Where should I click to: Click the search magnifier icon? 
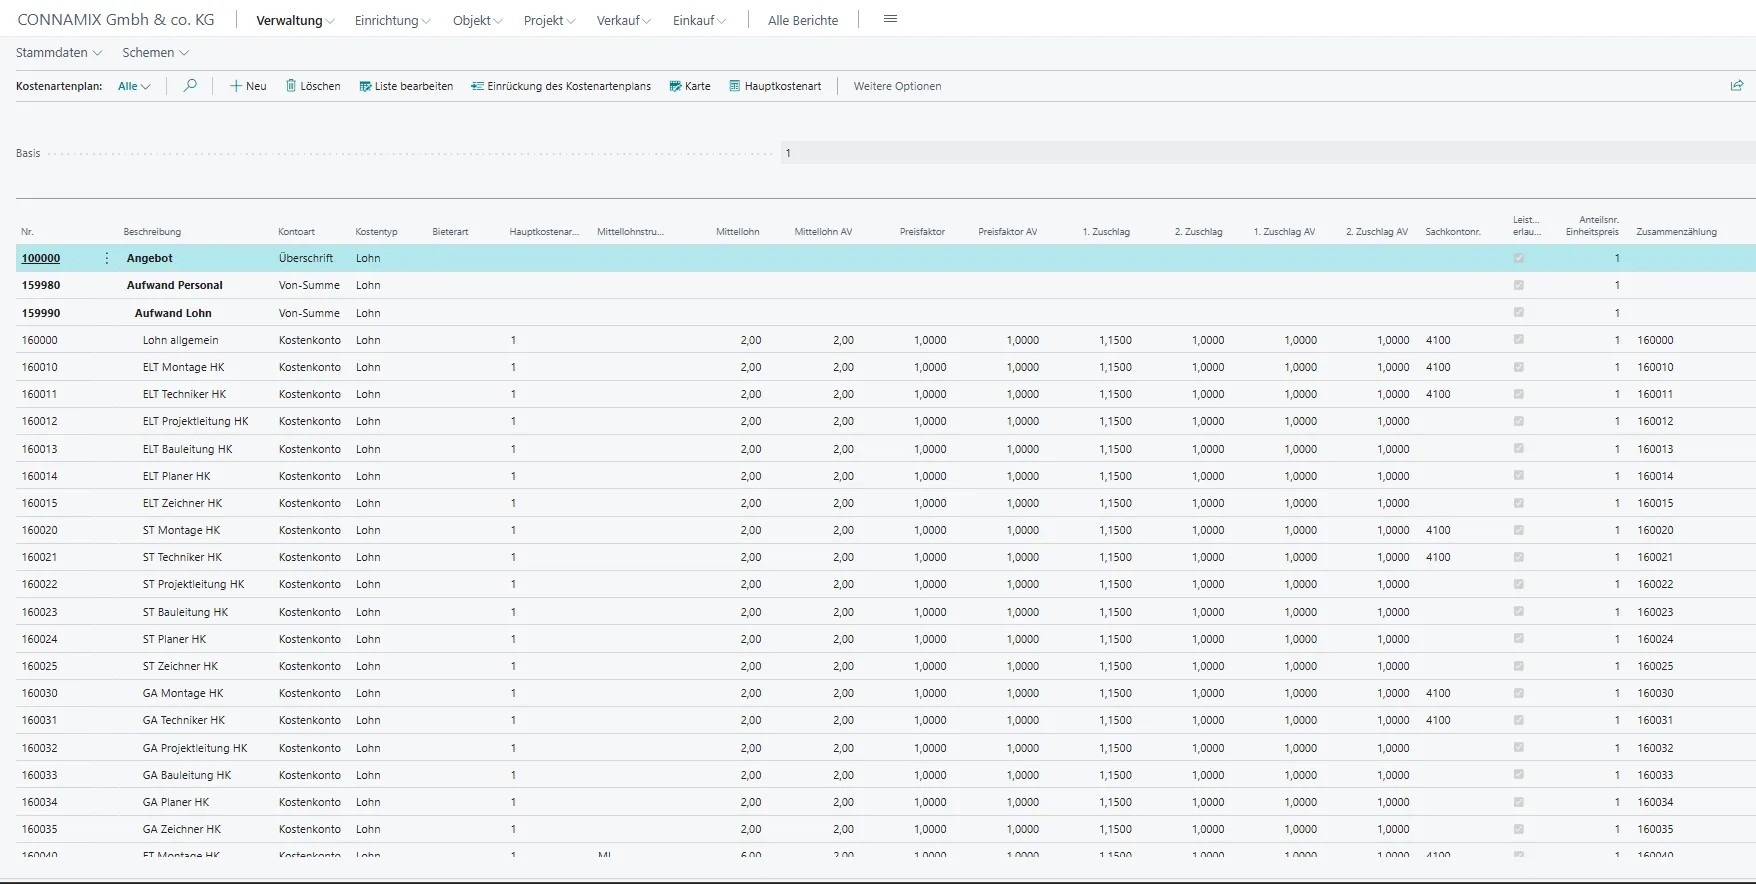pos(190,86)
